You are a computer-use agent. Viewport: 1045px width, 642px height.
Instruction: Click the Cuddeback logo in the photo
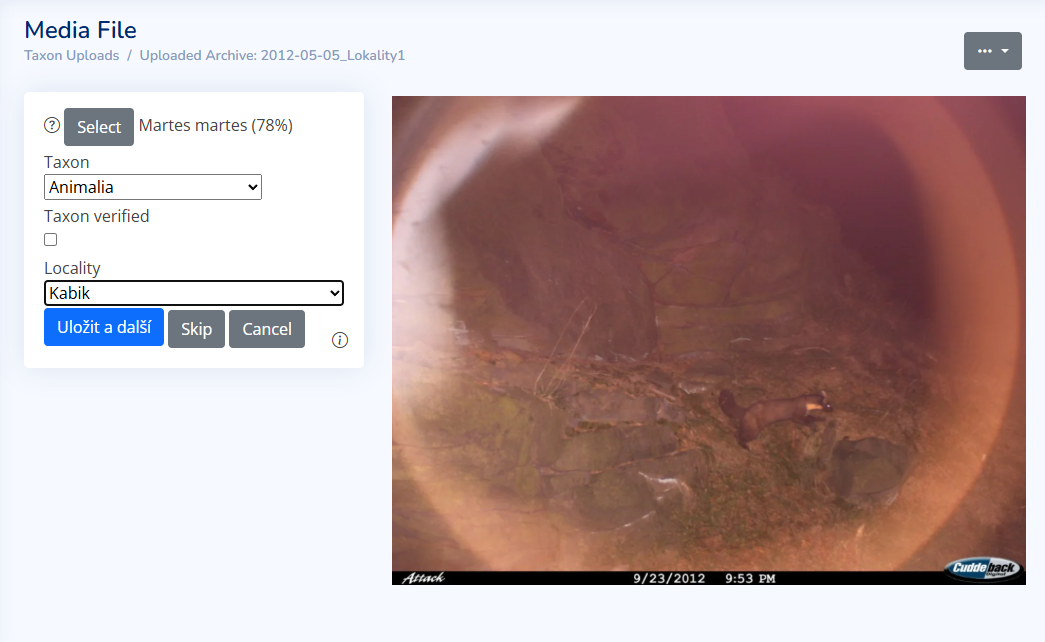pos(983,570)
